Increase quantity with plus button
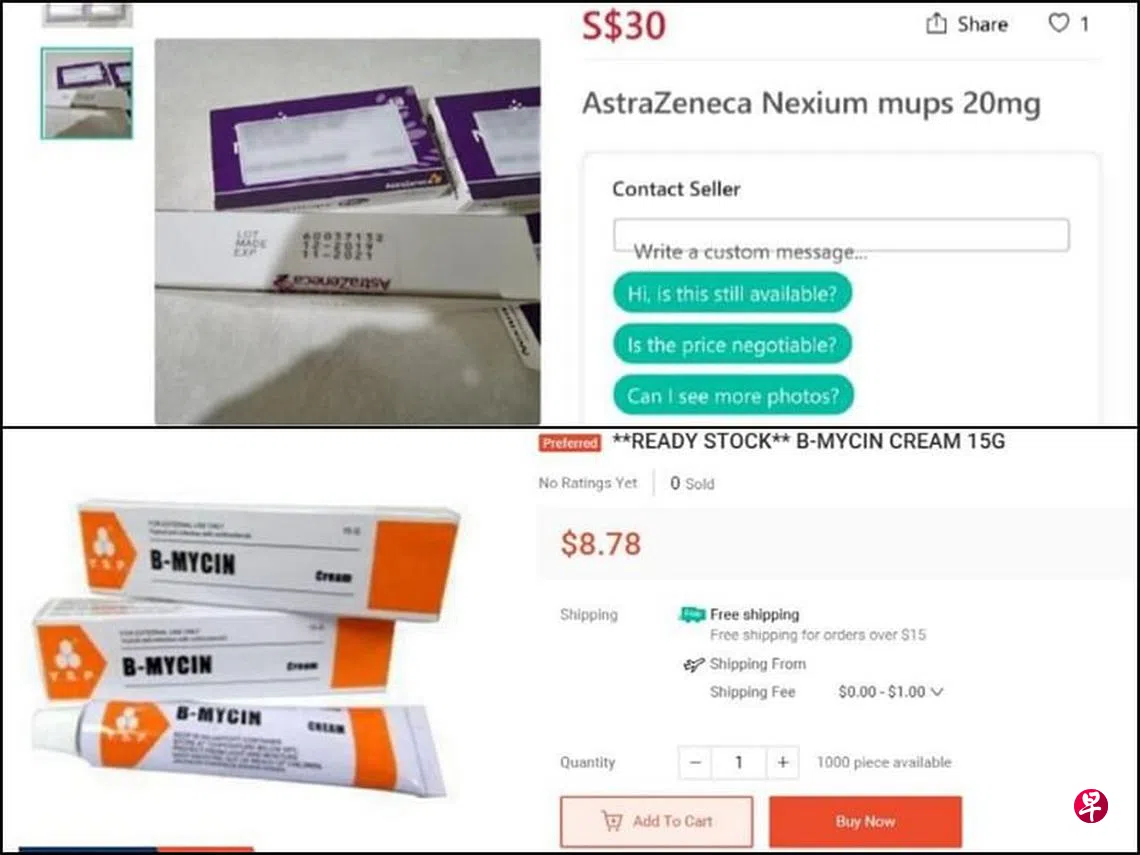 [782, 763]
